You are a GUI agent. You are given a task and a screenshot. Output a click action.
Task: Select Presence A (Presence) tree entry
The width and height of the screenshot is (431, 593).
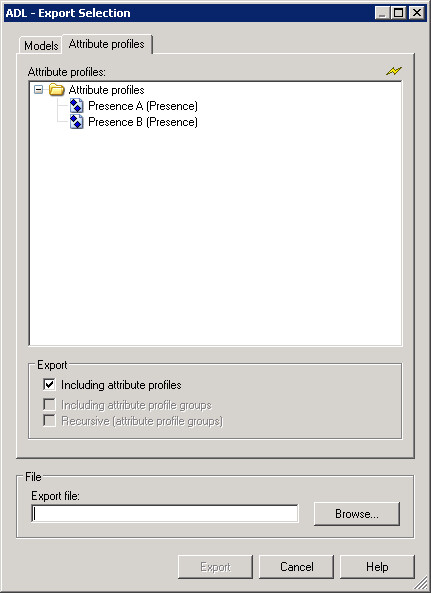[143, 106]
